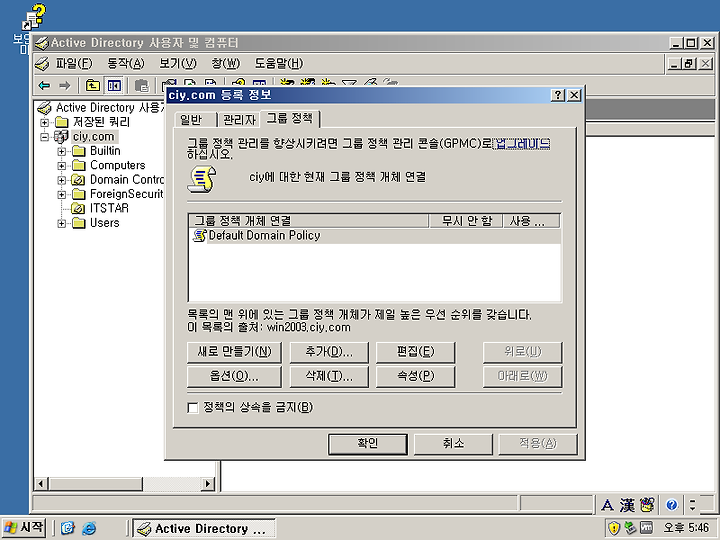The width and height of the screenshot is (720, 540).
Task: Click the Default Domain Policy row icon
Action: pyautogui.click(x=200, y=236)
